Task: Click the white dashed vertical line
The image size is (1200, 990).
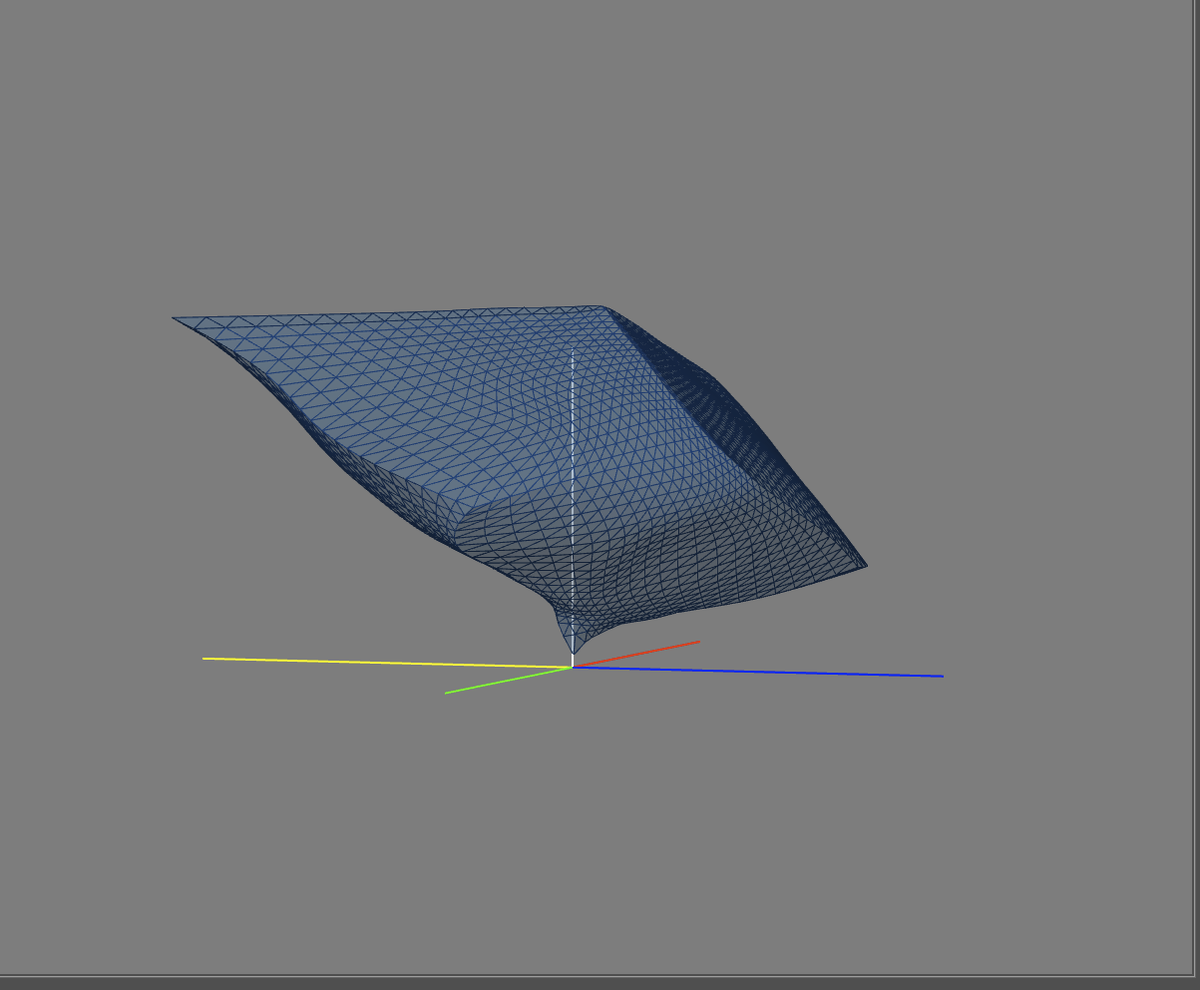Action: pos(572,480)
